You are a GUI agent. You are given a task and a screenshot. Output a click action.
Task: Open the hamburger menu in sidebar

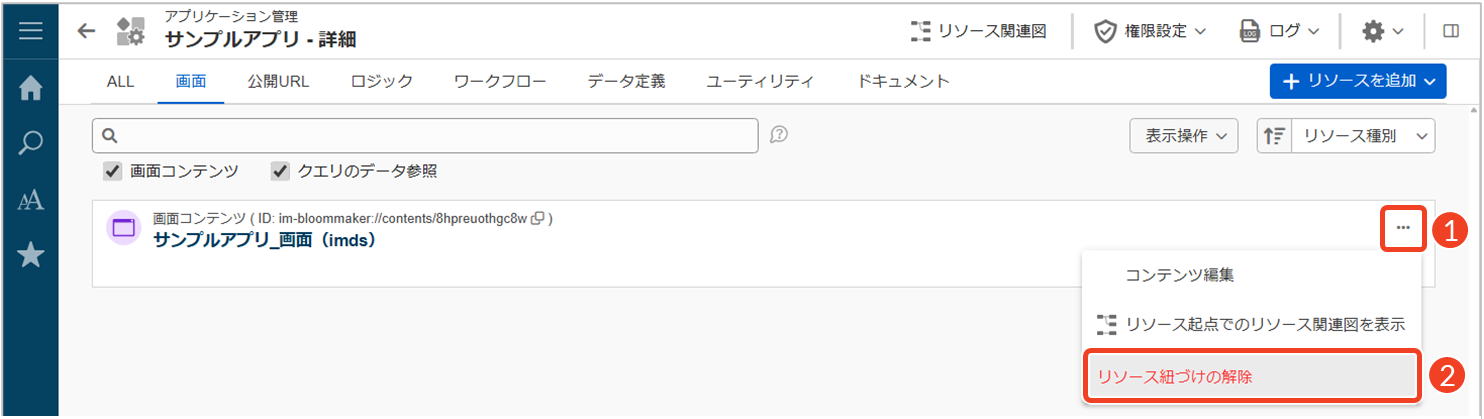30,31
